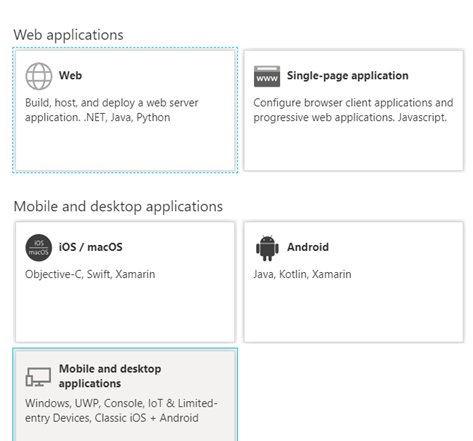Click the Android robot icon
Image resolution: width=473 pixels, height=441 pixels.
[x=267, y=248]
